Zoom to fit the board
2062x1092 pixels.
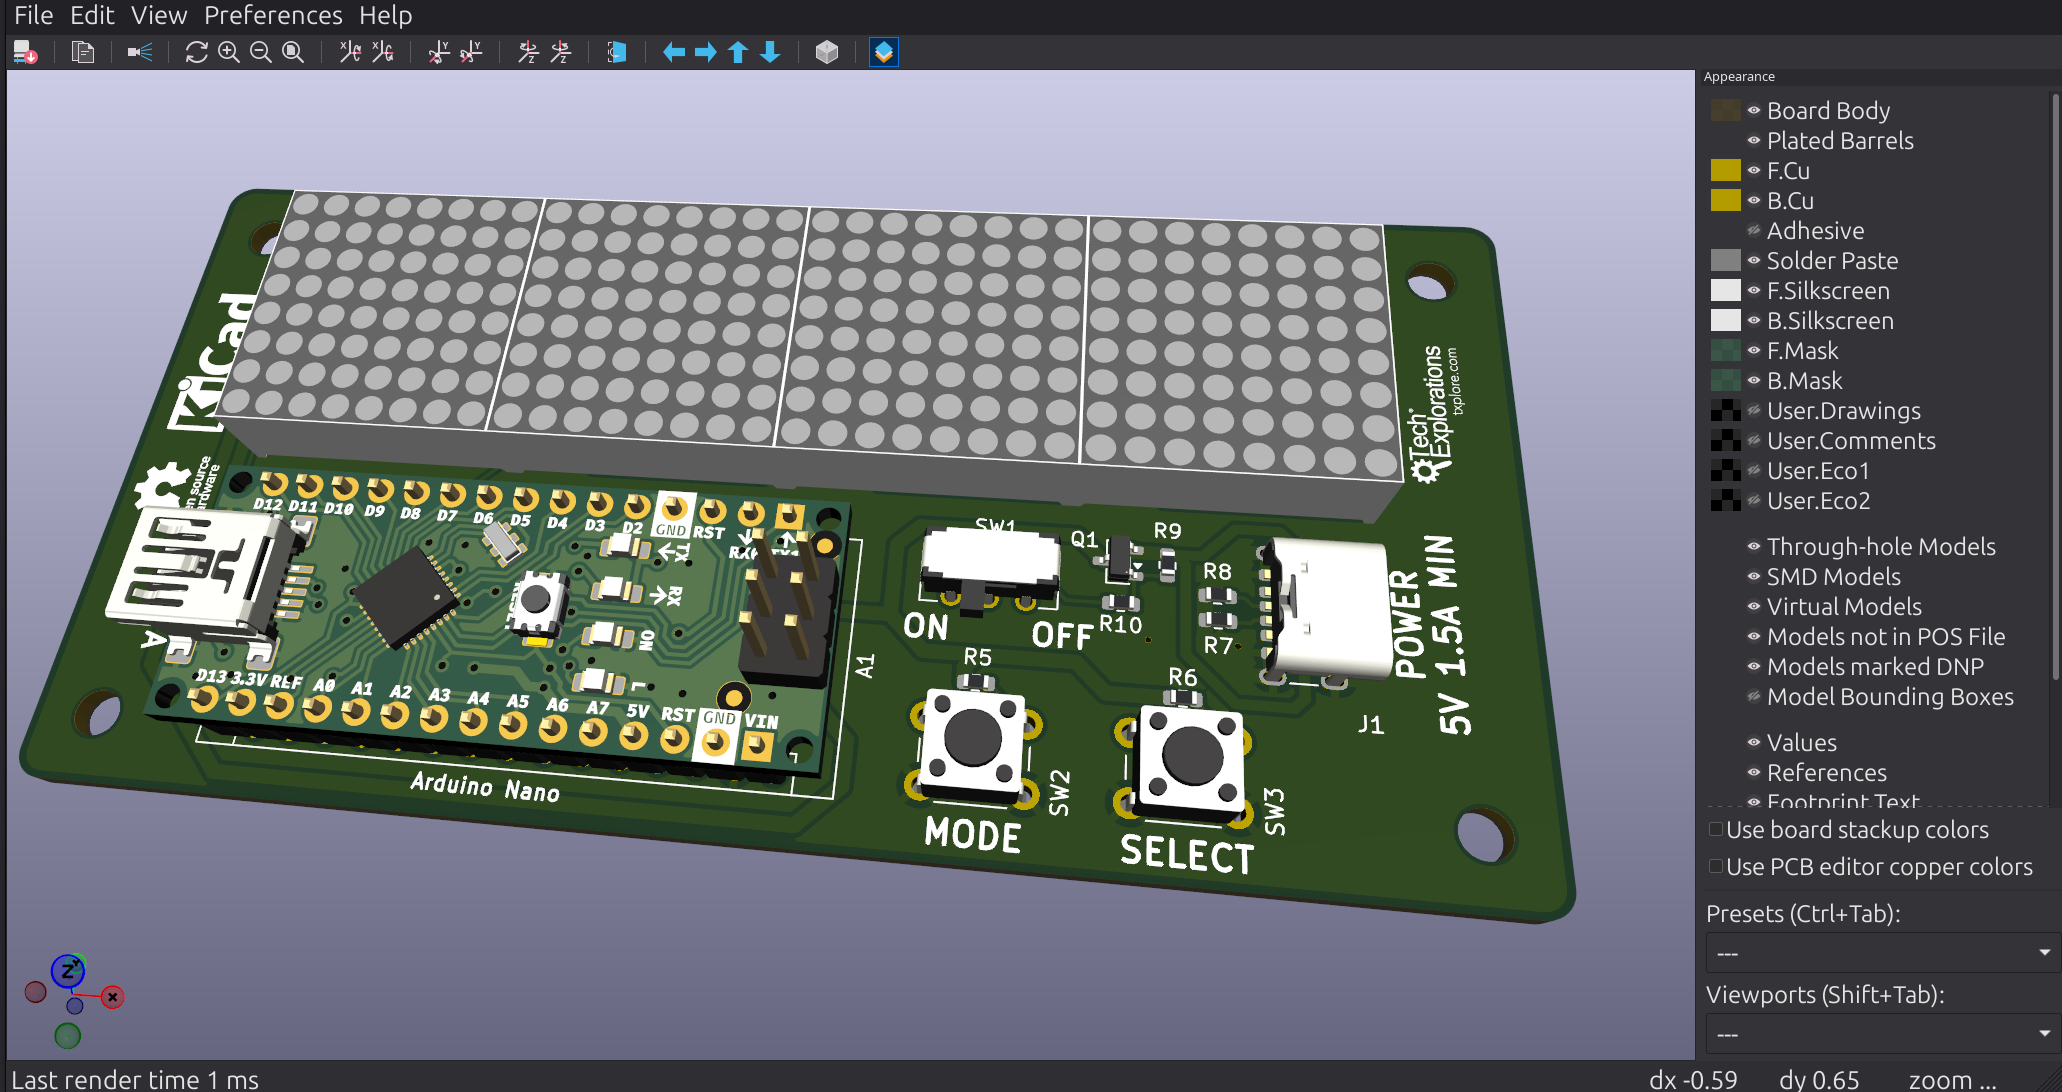tap(293, 52)
